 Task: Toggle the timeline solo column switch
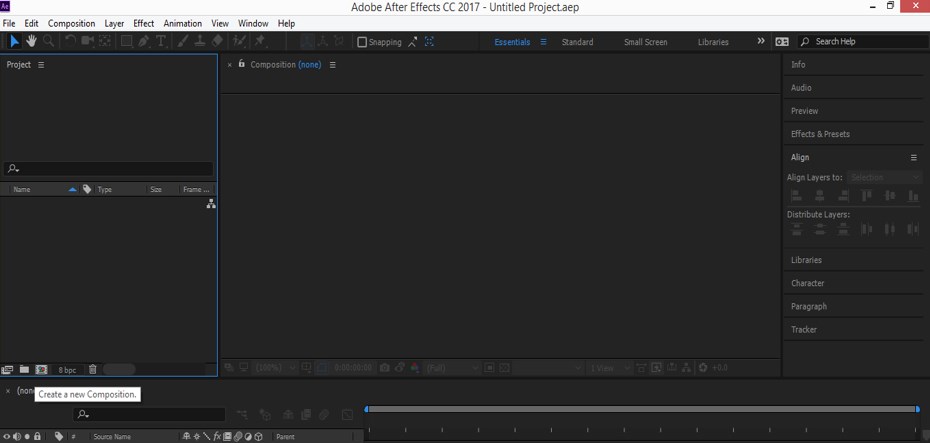[27, 436]
